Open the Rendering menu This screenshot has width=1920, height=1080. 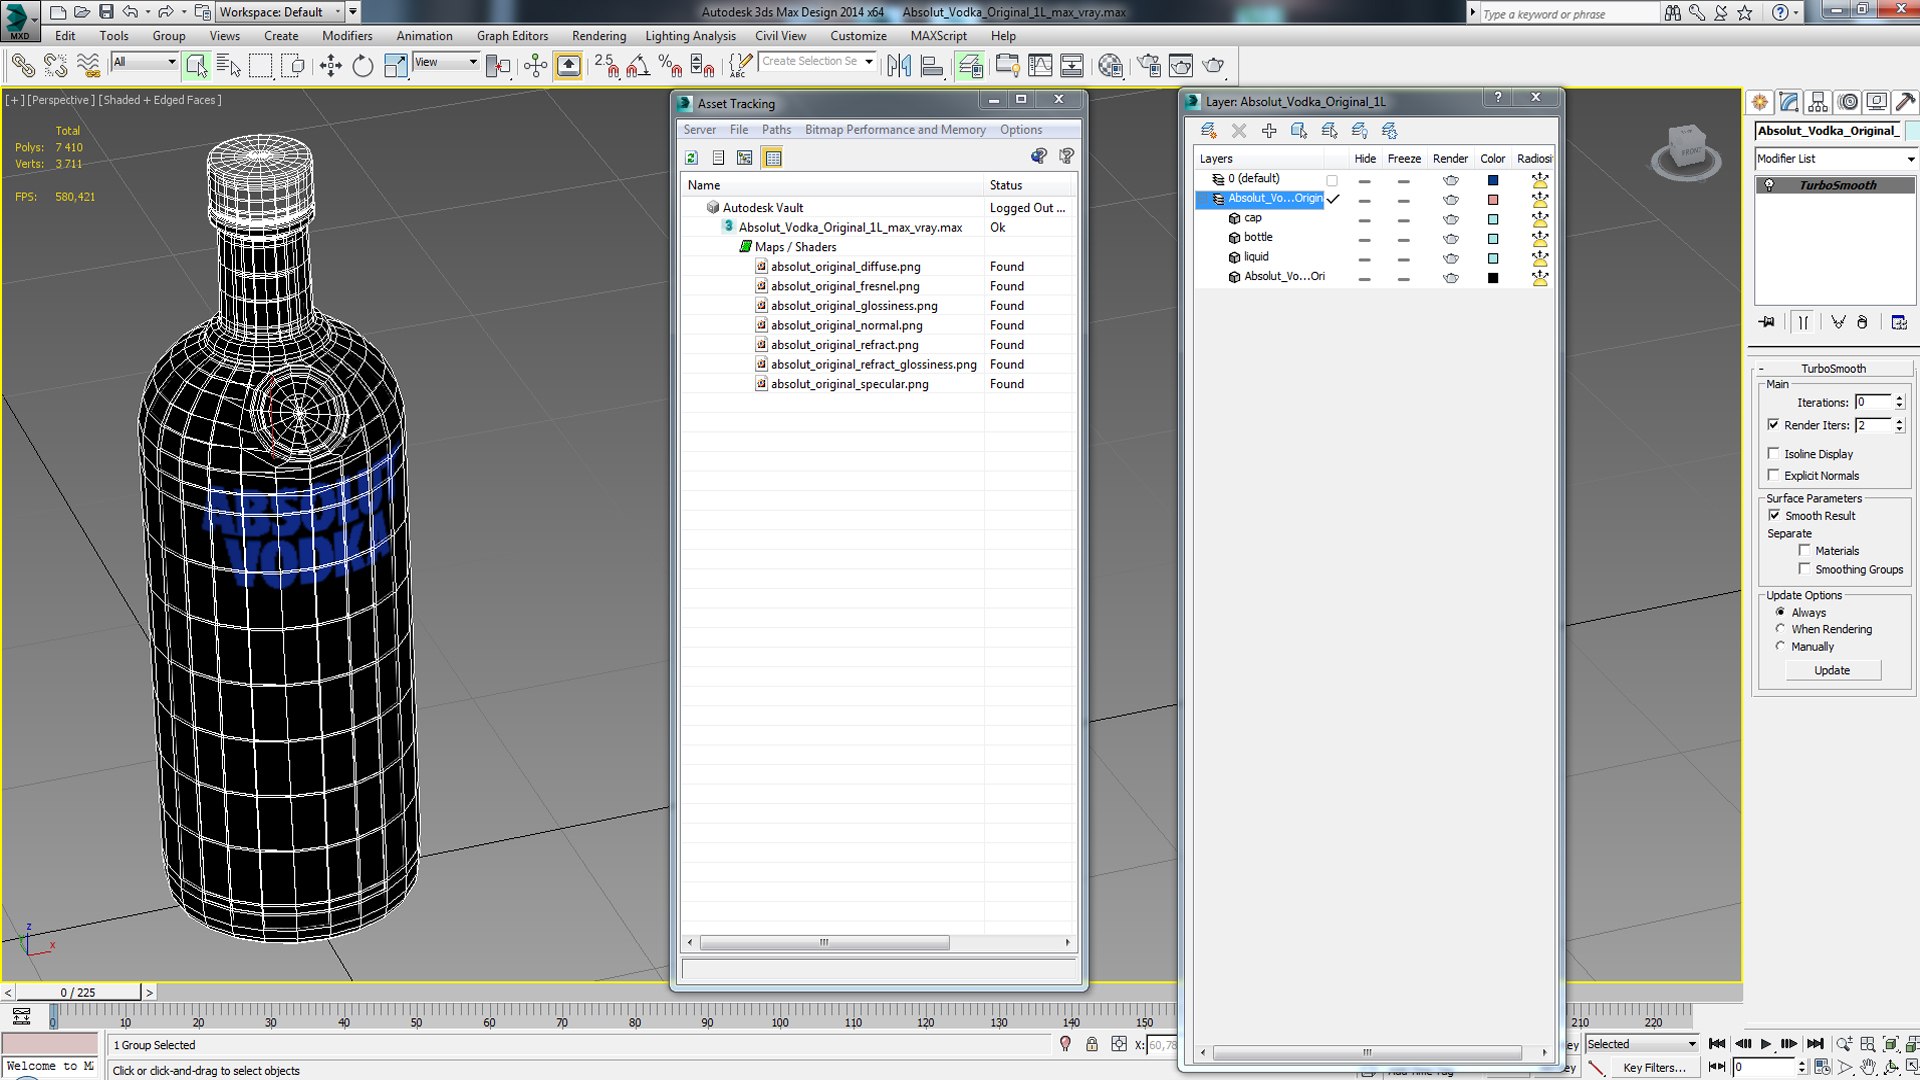click(x=599, y=36)
